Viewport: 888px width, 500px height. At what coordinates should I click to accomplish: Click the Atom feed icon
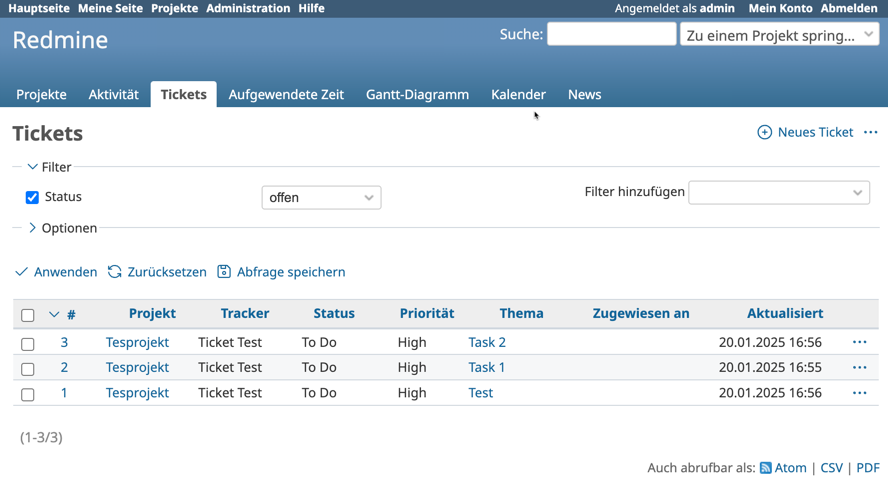click(x=766, y=468)
